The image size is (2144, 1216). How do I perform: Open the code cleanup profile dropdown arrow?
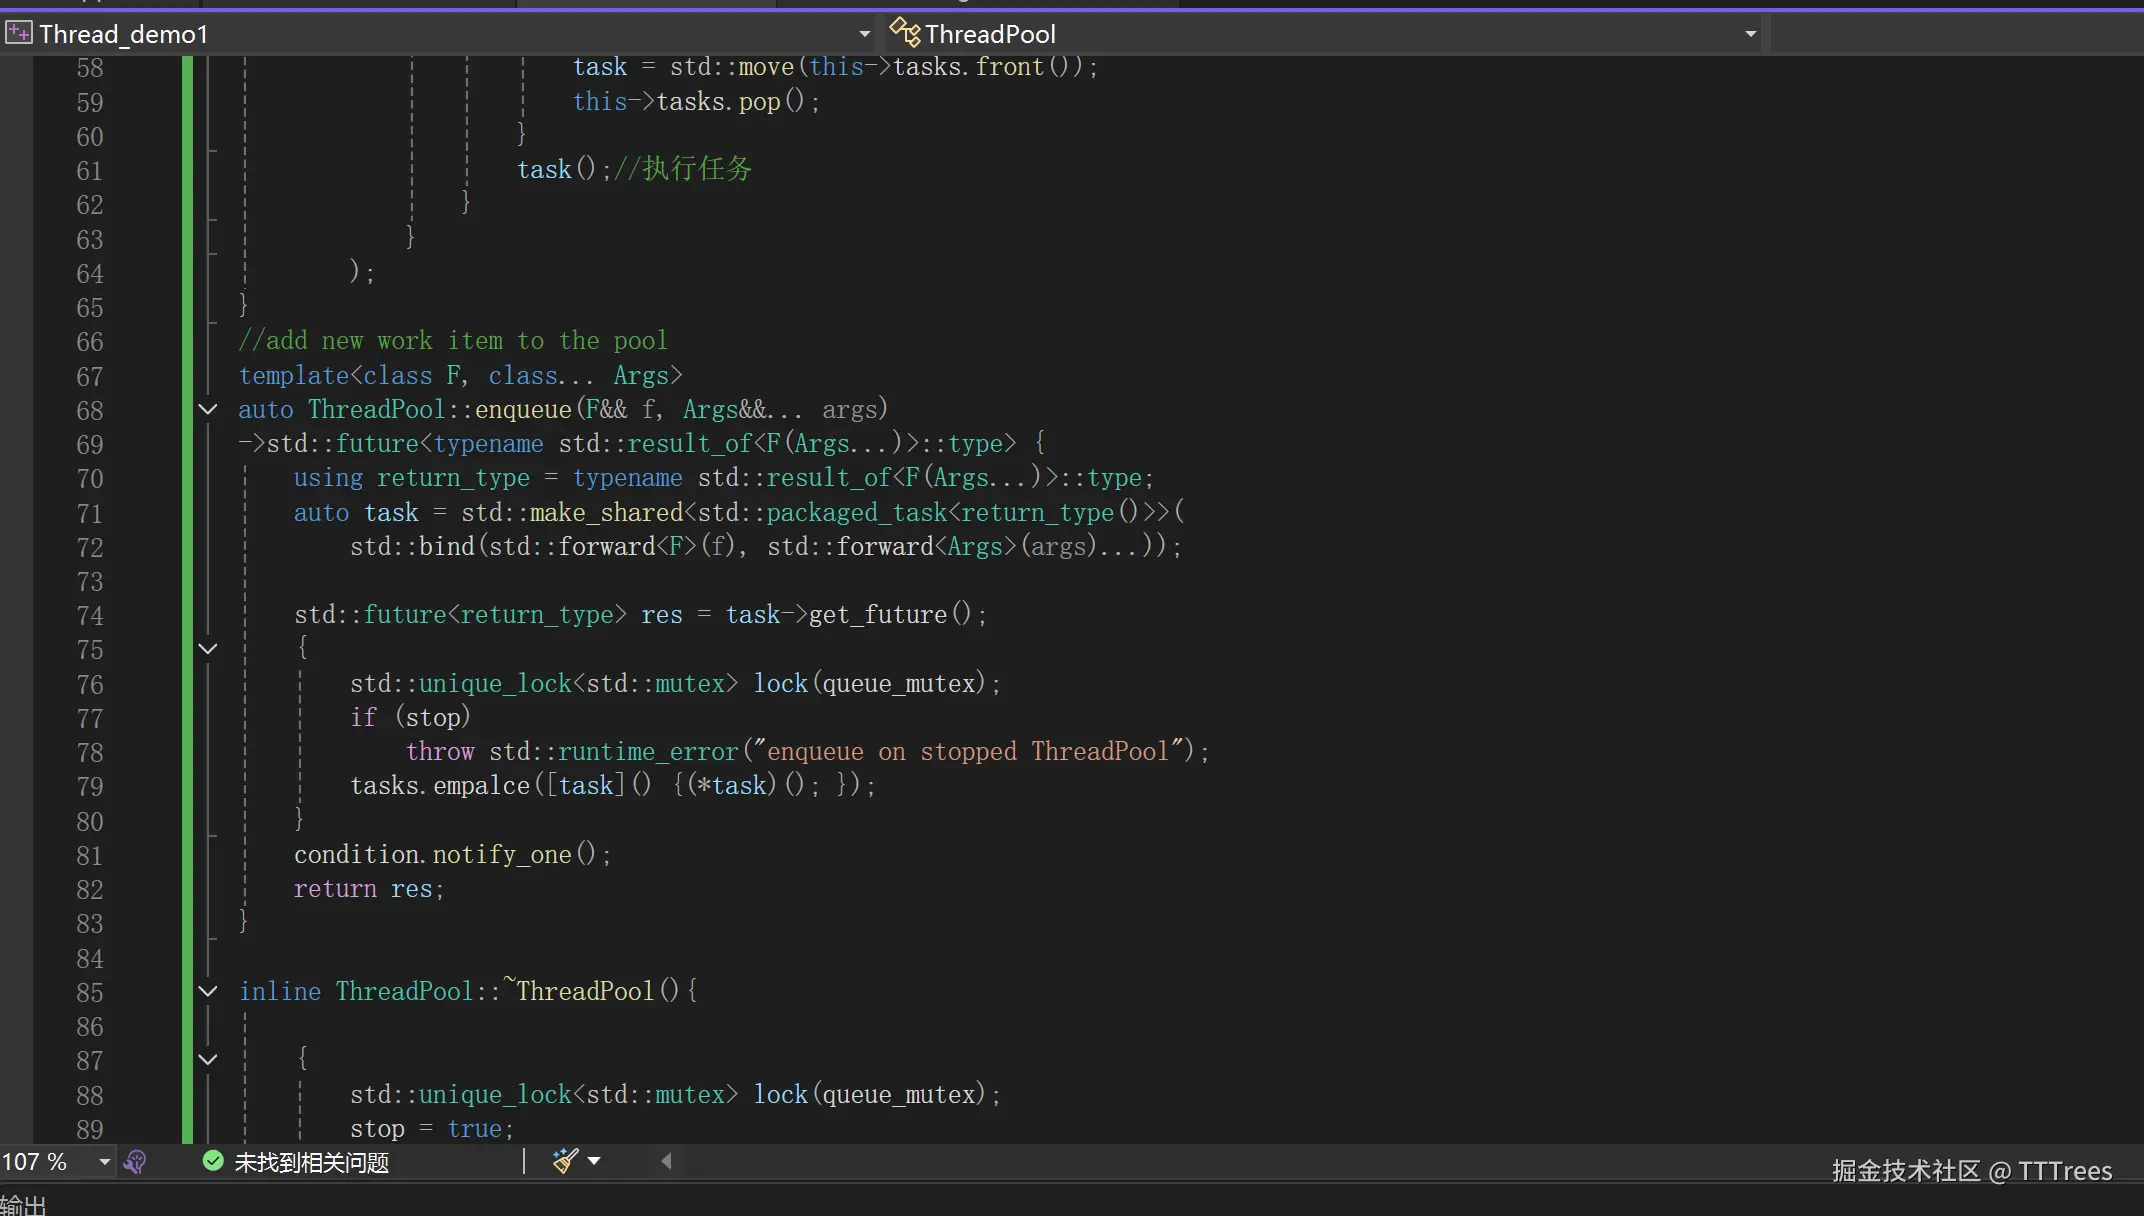[594, 1161]
